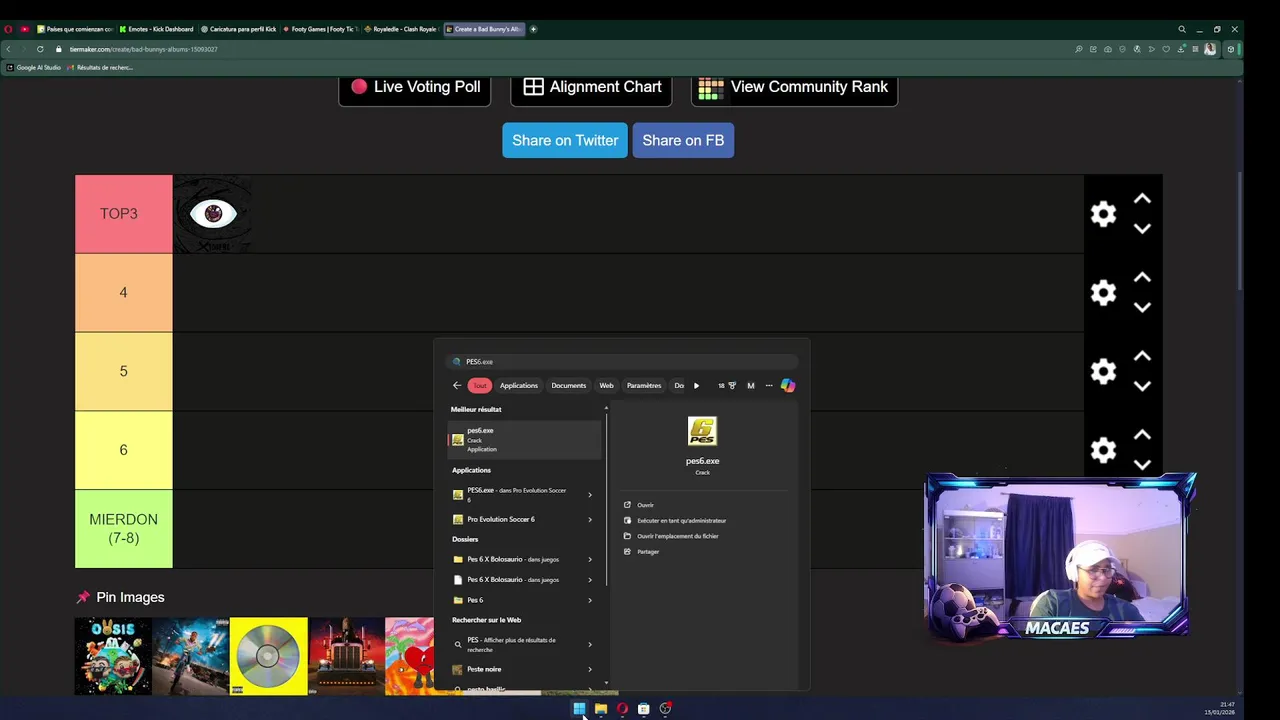Viewport: 1280px width, 720px height.
Task: Open settings gear for TOP3 tier
Action: click(1103, 214)
